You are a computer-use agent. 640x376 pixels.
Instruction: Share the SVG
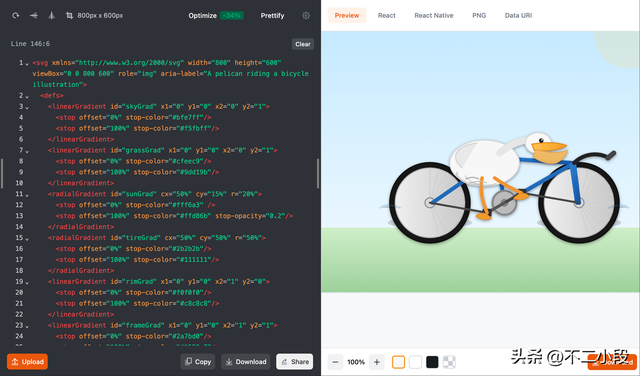[x=295, y=362]
